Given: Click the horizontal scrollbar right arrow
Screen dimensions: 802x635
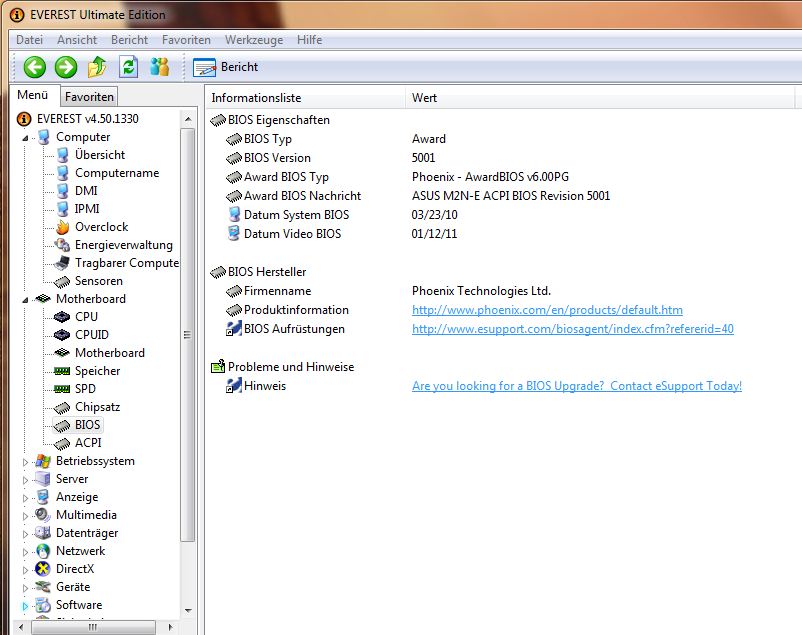Looking at the screenshot, I should (x=170, y=627).
